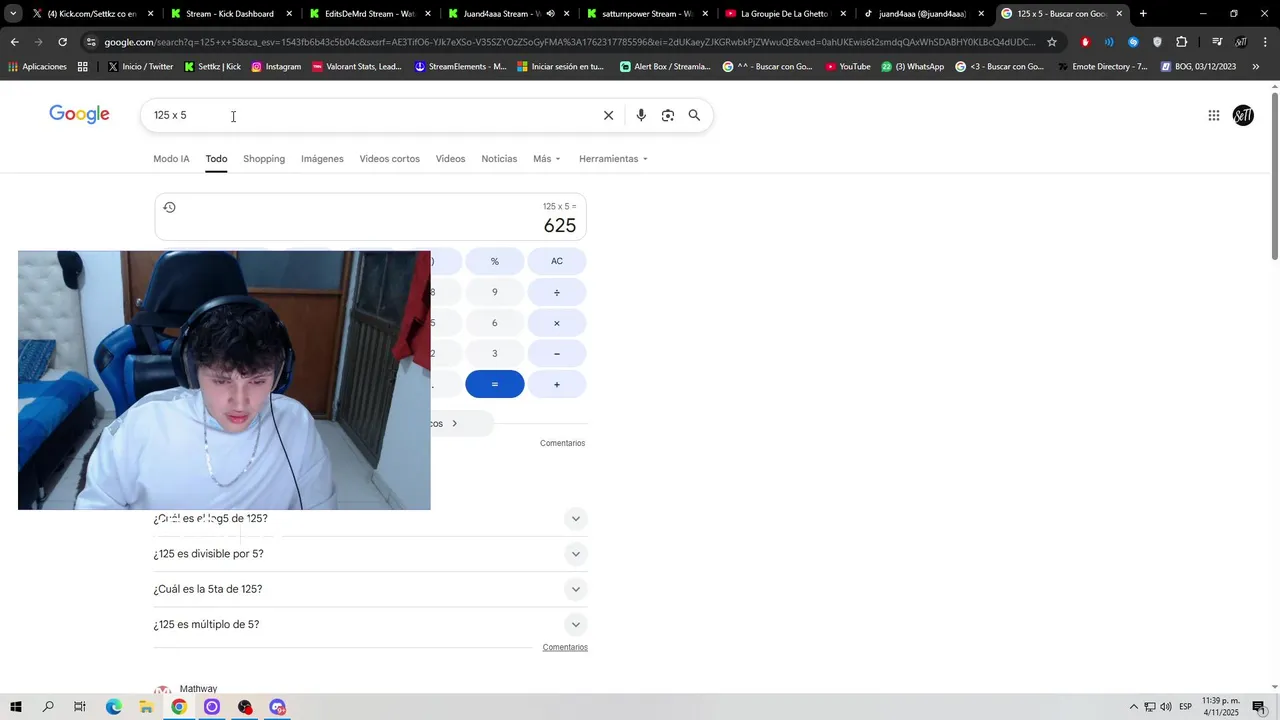Close the 125 x 5 Google tab
The height and width of the screenshot is (720, 1280).
click(1119, 14)
